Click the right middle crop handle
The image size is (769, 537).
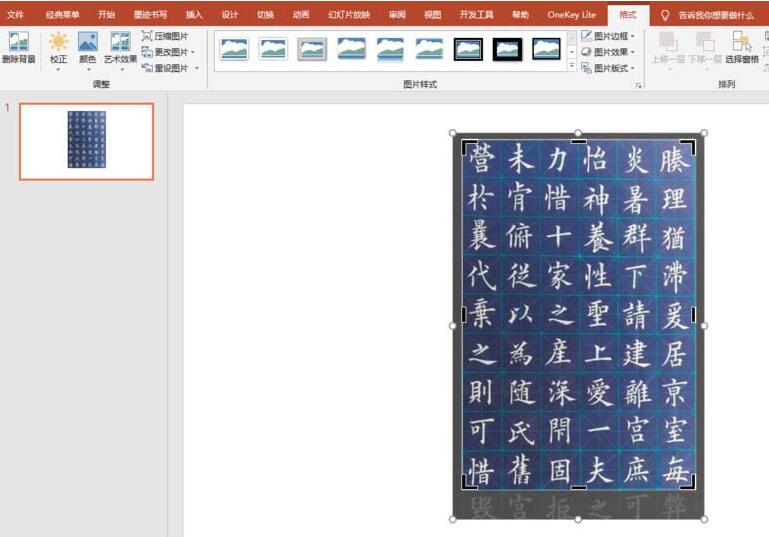(693, 314)
